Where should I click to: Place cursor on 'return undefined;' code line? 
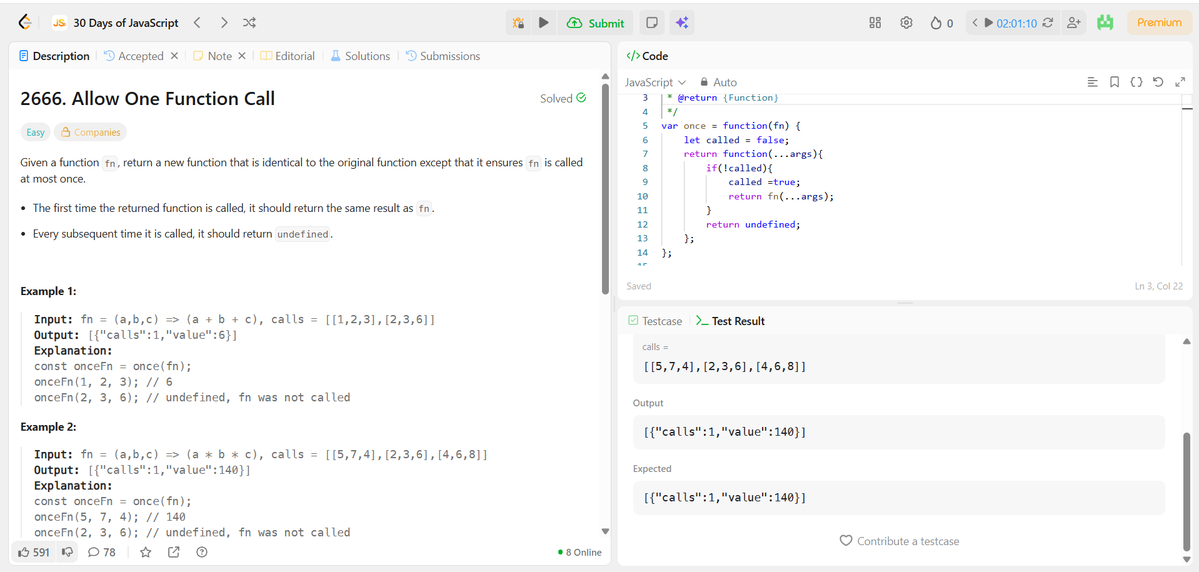[x=752, y=224]
